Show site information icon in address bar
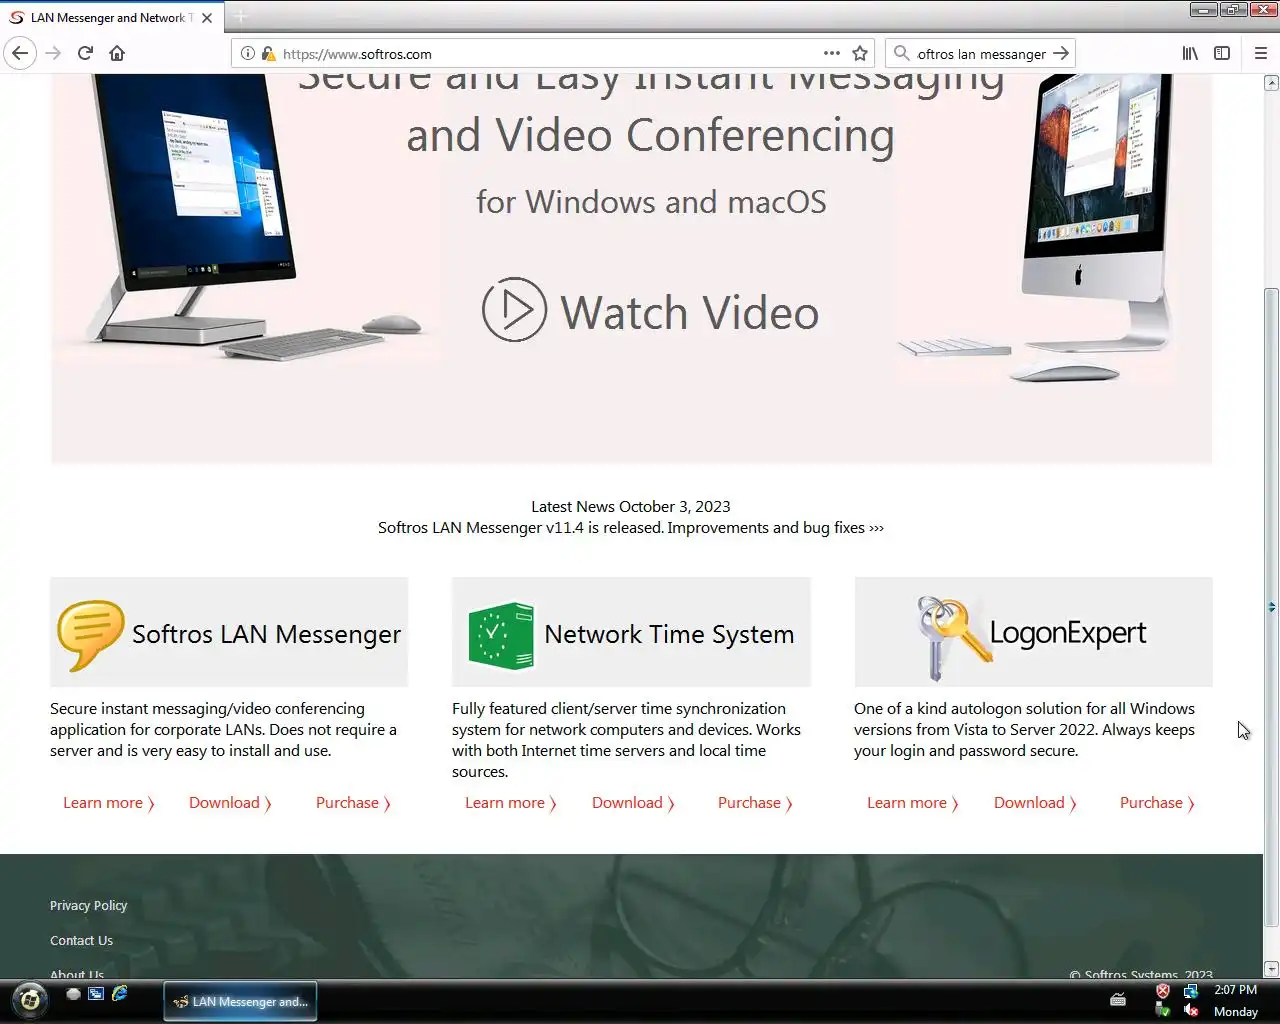The width and height of the screenshot is (1280, 1024). click(x=247, y=54)
